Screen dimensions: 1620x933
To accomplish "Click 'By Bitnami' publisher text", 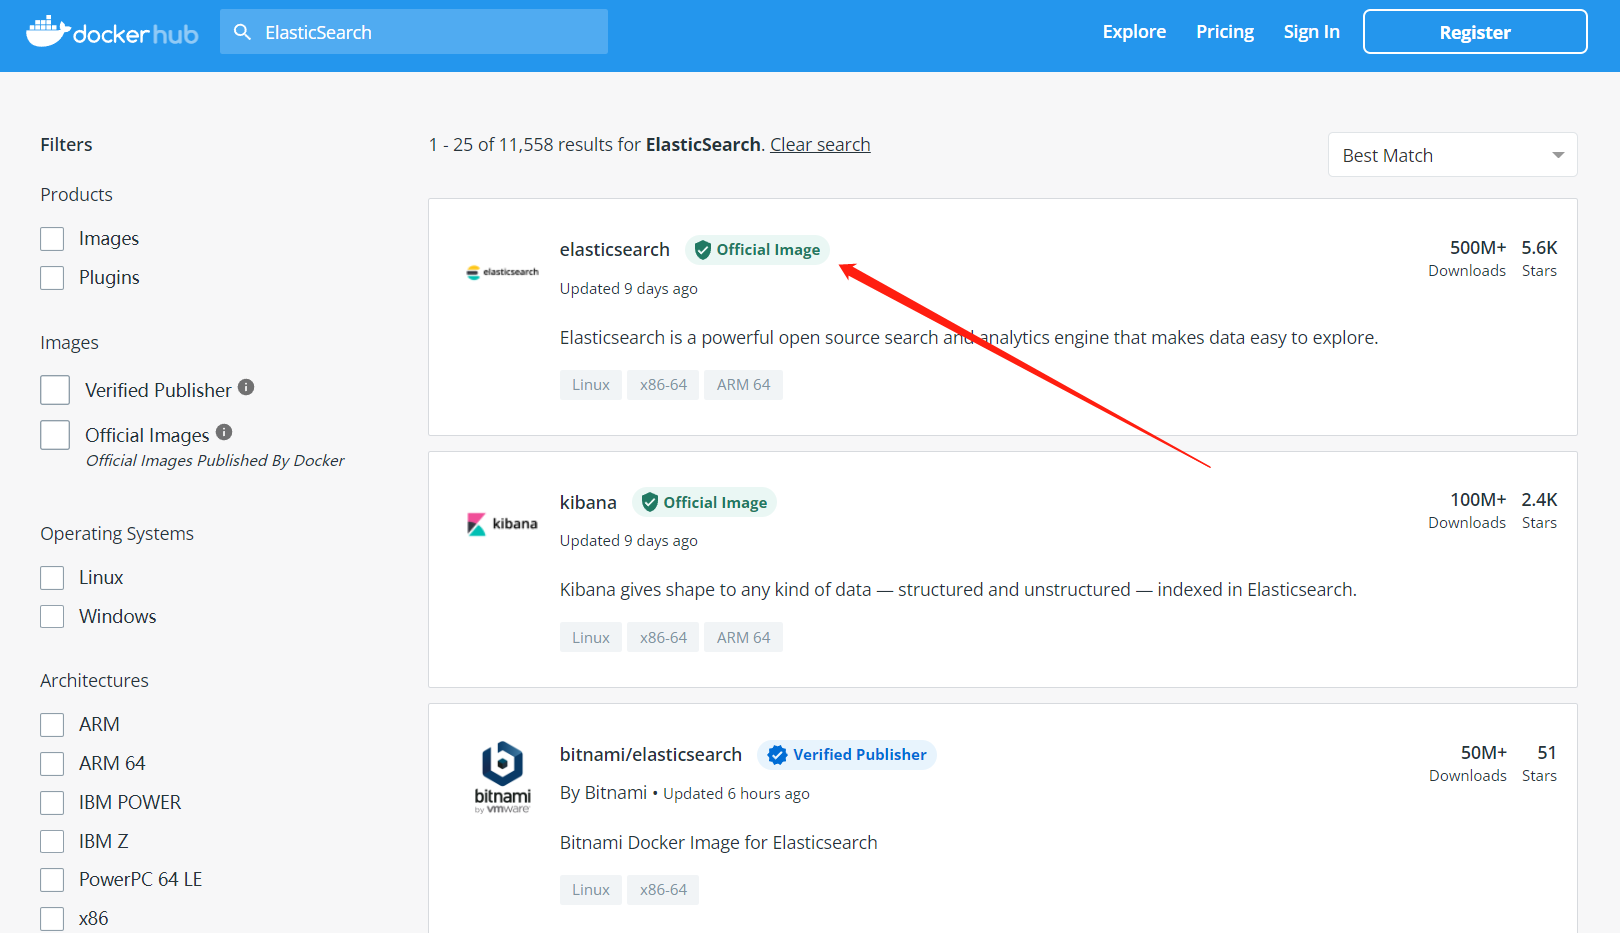I will click(603, 793).
